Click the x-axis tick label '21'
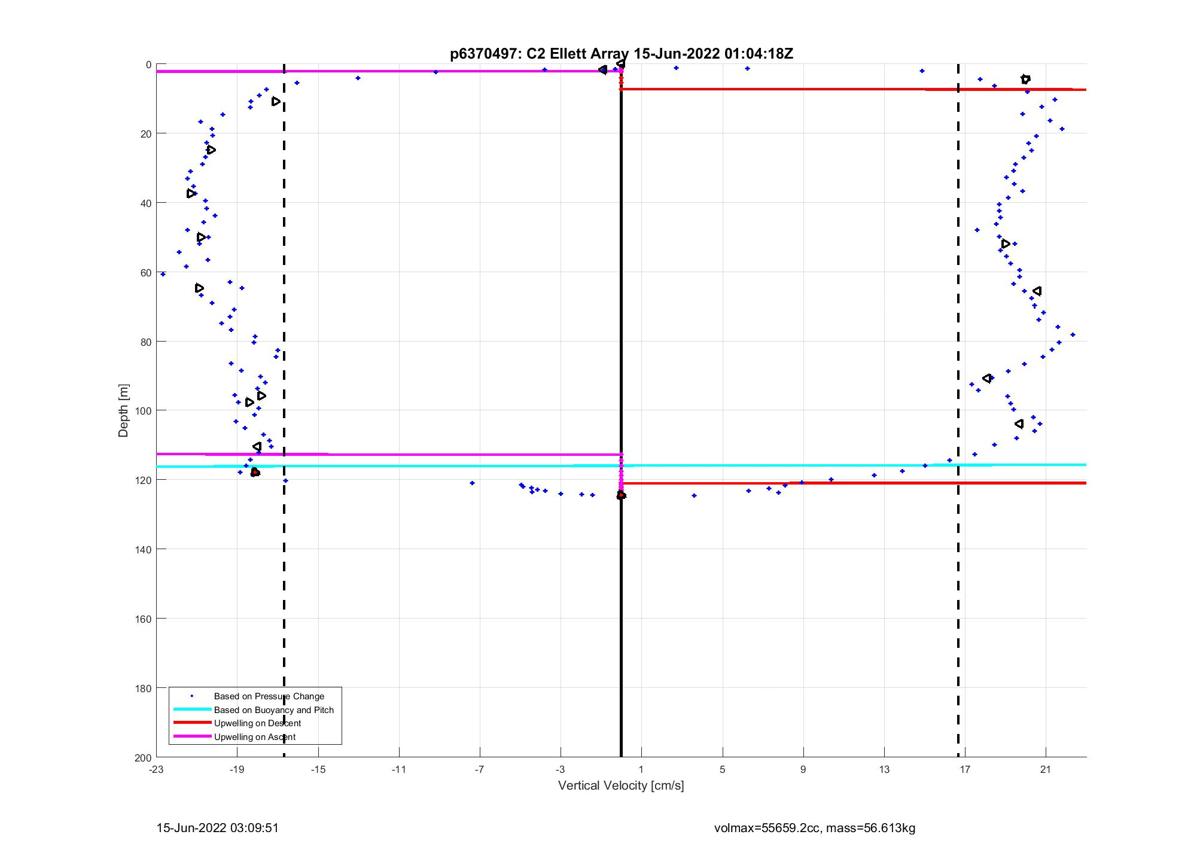This screenshot has height=851, width=1200. tap(1046, 770)
